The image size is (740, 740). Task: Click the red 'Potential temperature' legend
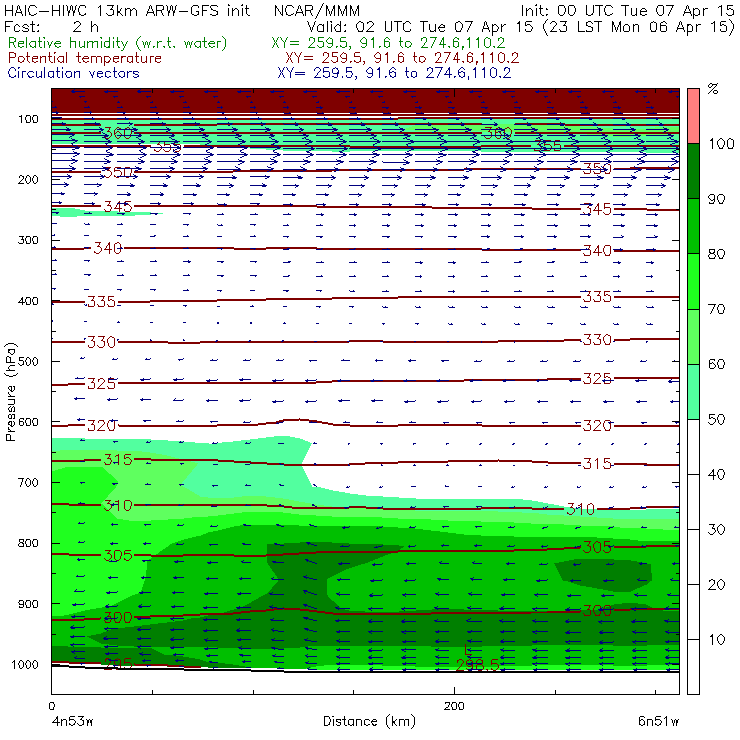[84, 58]
